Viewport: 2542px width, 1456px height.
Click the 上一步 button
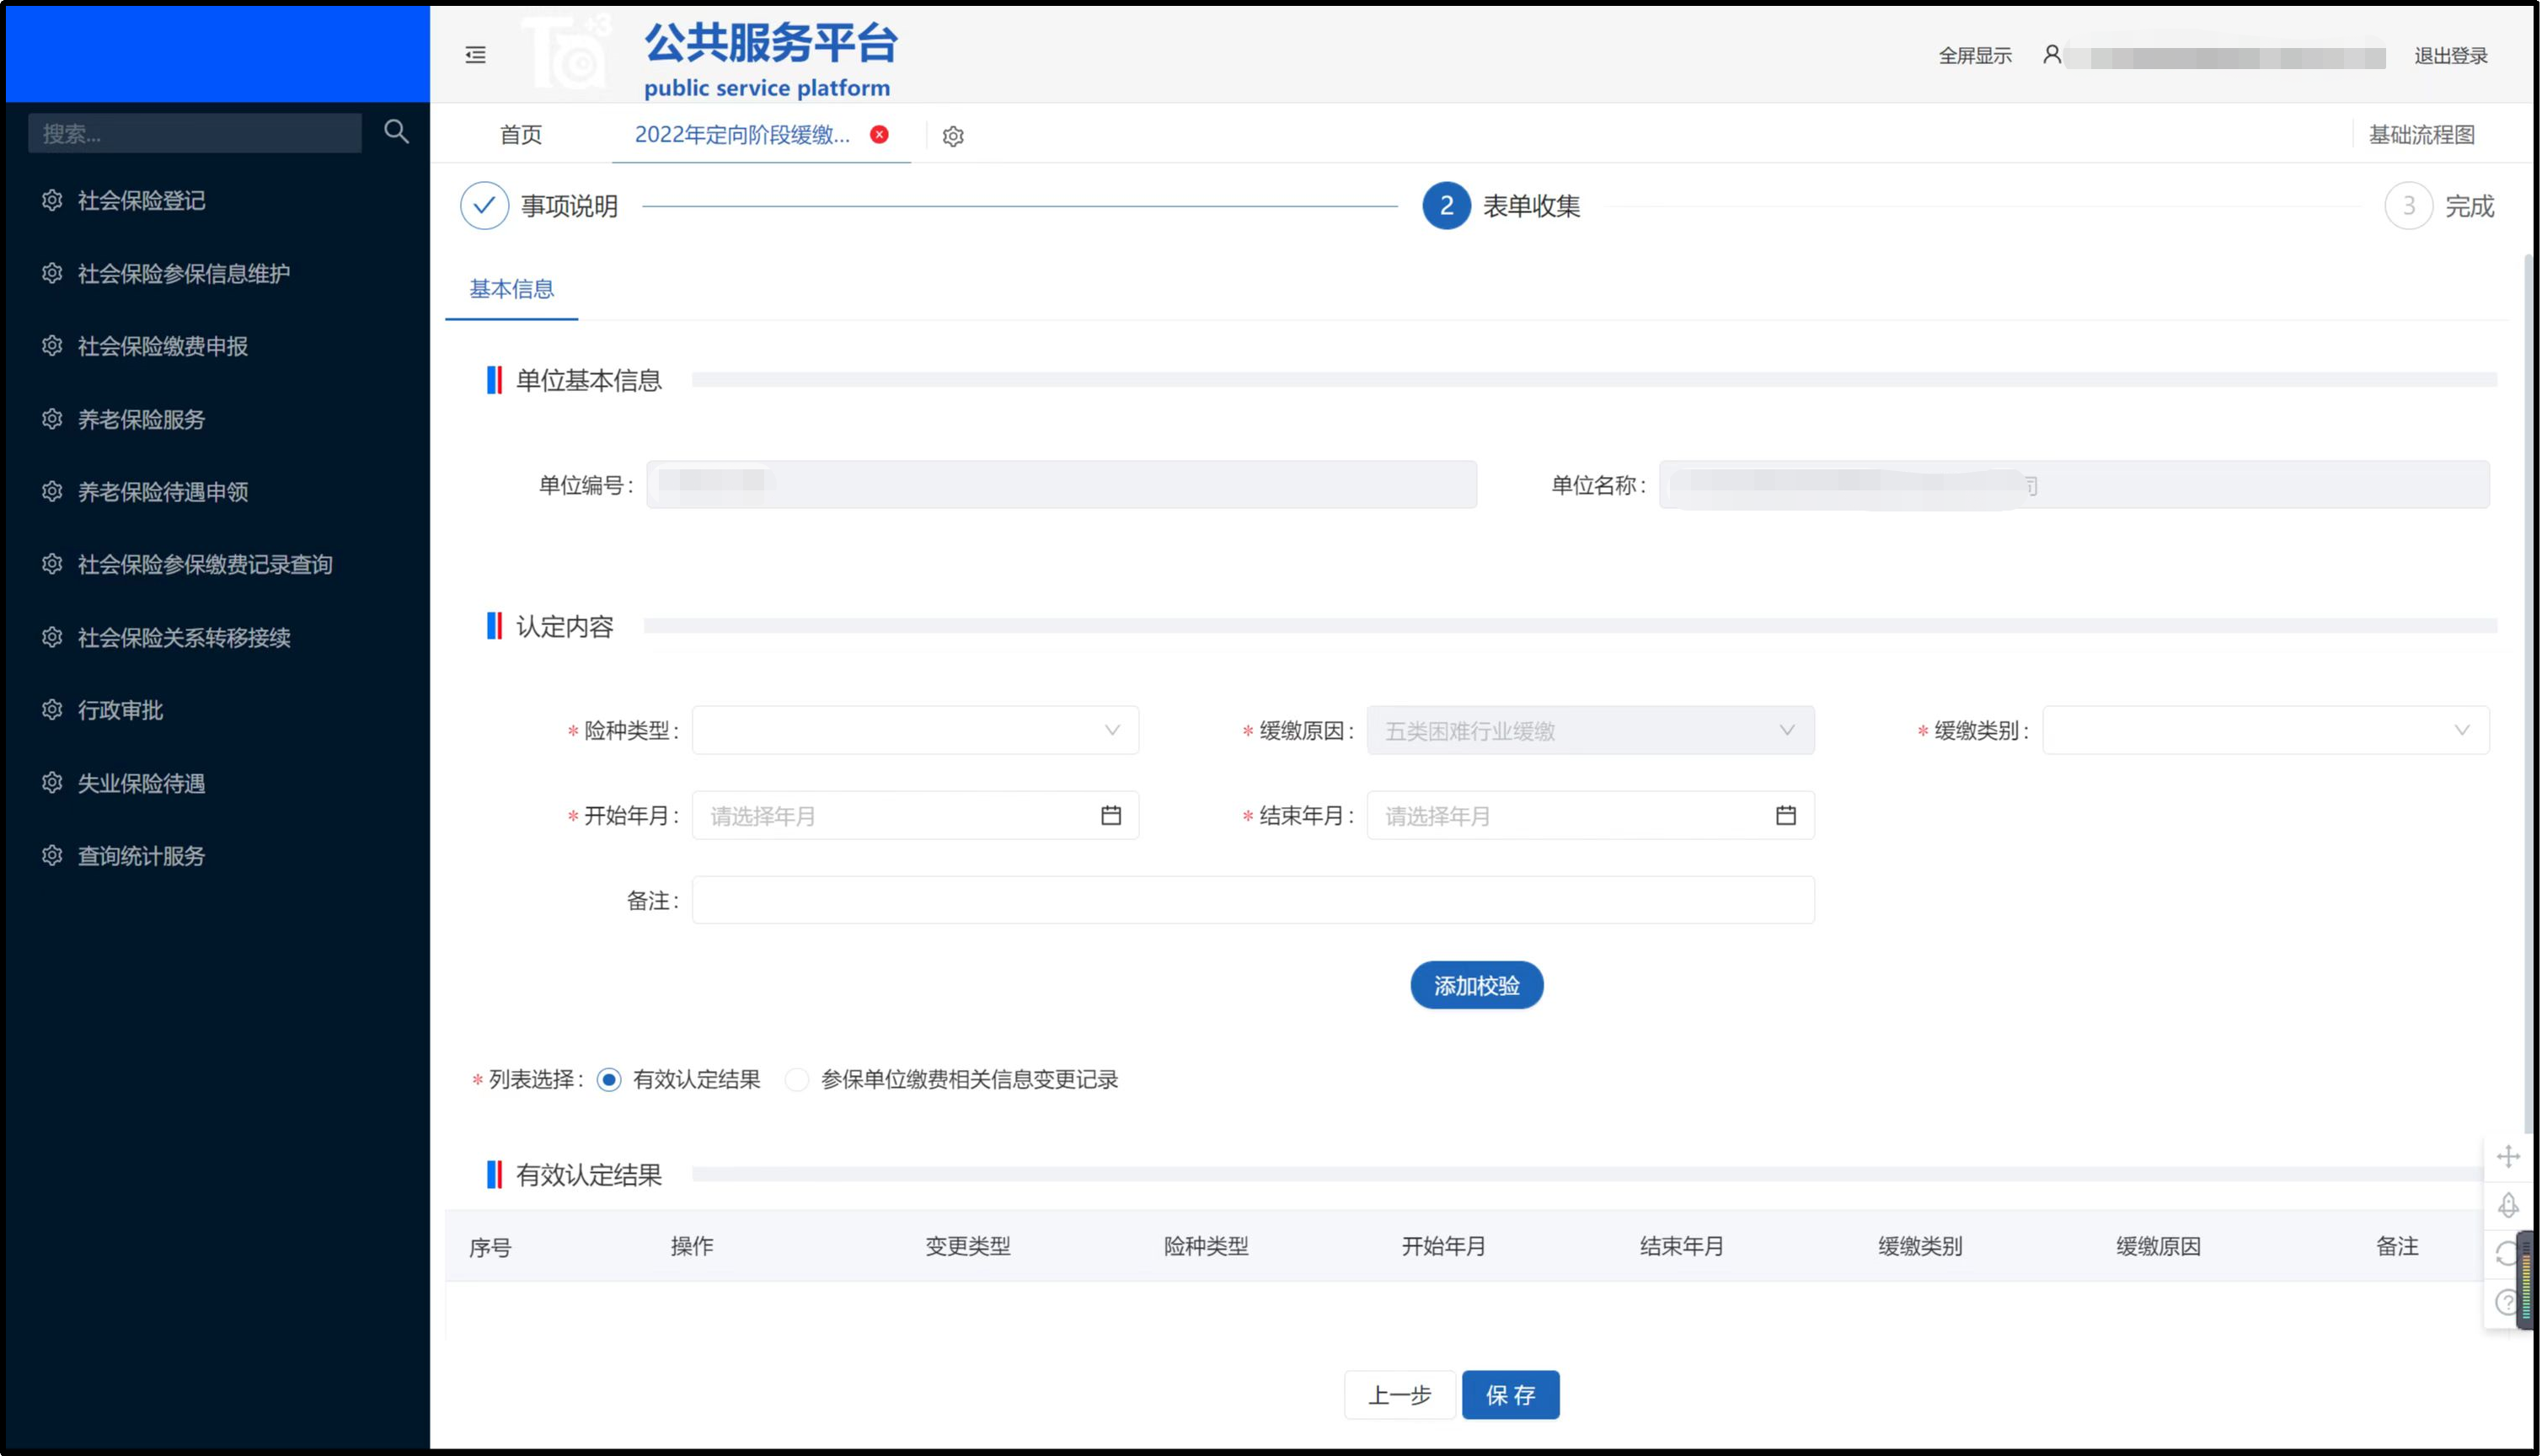pos(1399,1395)
